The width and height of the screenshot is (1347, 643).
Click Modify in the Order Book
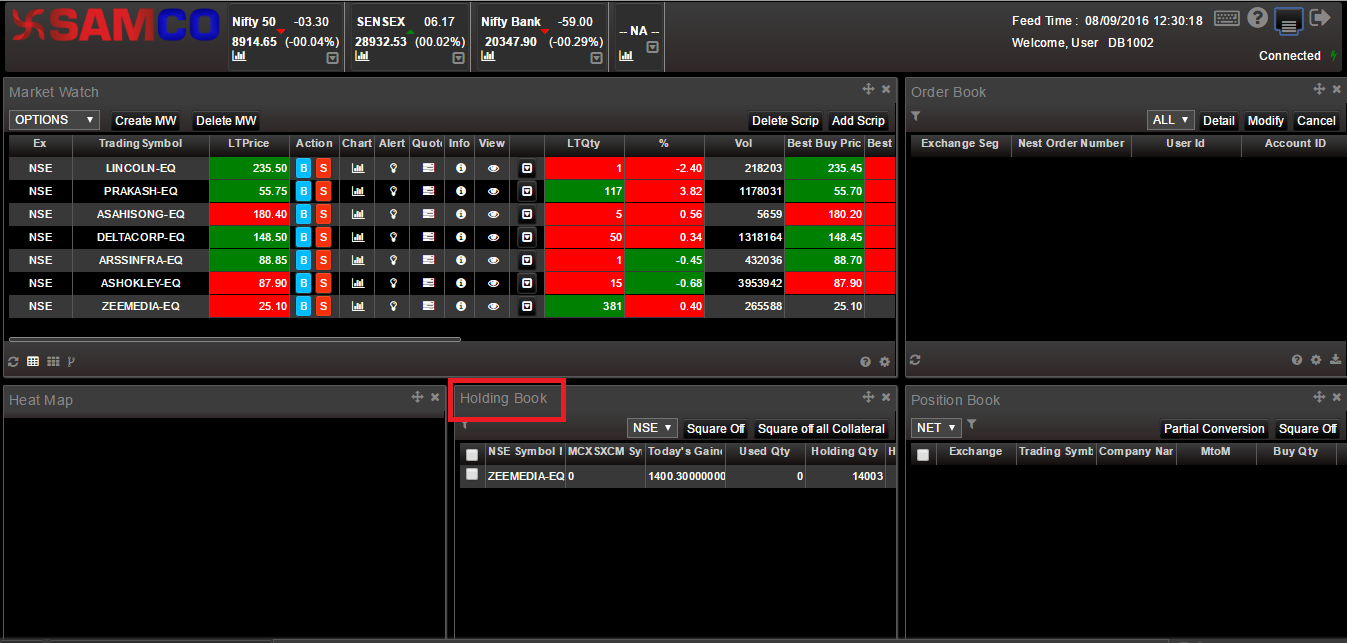1266,121
